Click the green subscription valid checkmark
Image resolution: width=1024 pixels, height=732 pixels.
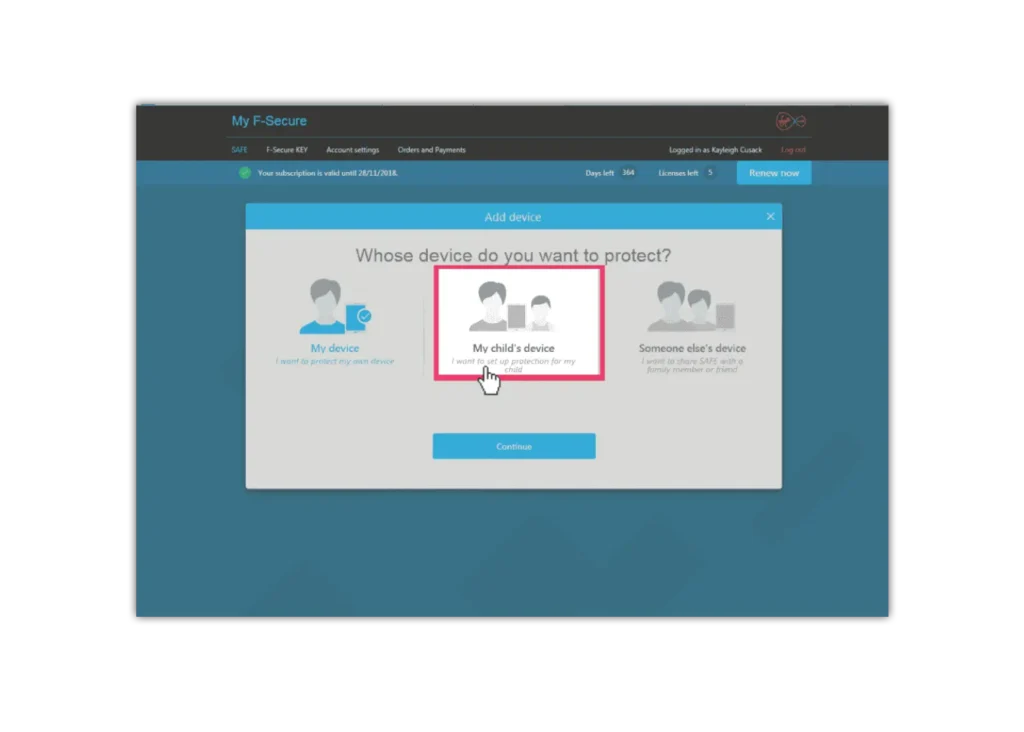(x=244, y=173)
